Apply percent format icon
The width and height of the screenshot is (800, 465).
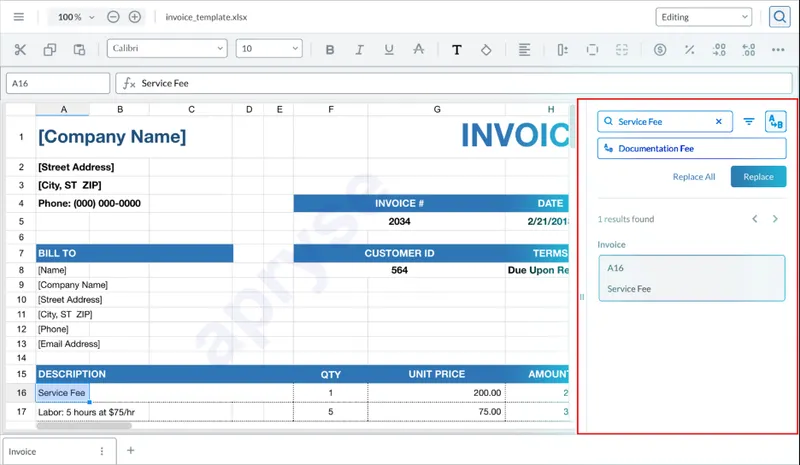[689, 50]
